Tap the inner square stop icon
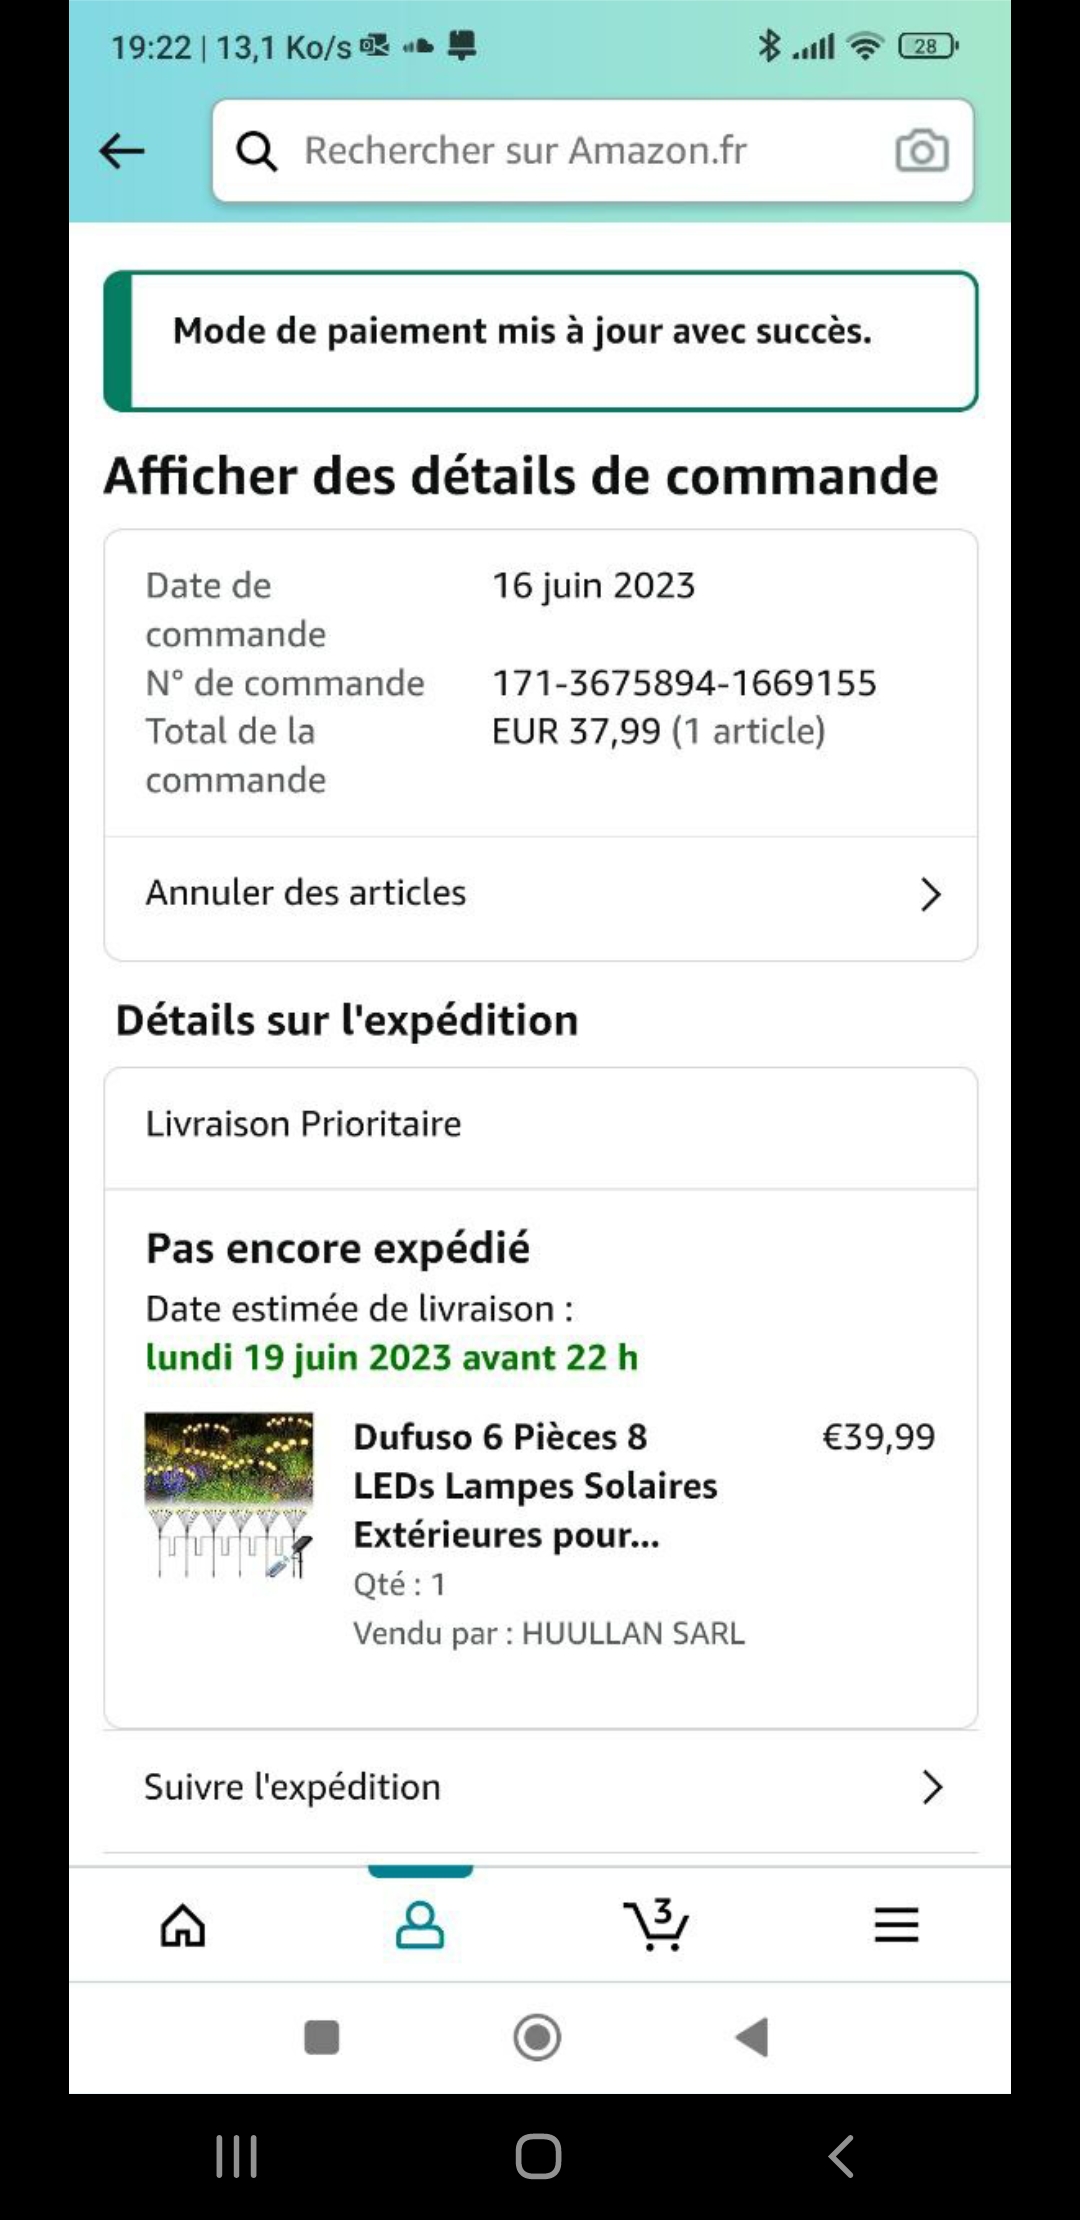 [322, 2037]
